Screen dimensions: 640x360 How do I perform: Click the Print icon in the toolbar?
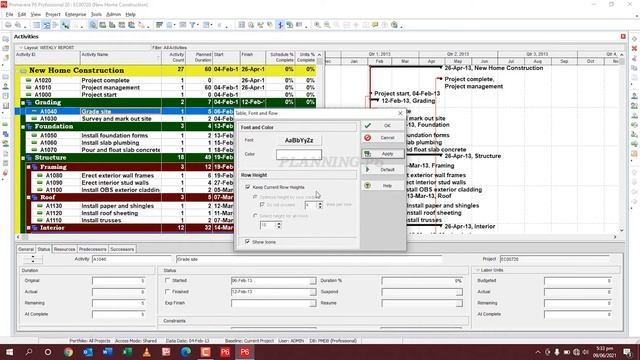pyautogui.click(x=8, y=25)
